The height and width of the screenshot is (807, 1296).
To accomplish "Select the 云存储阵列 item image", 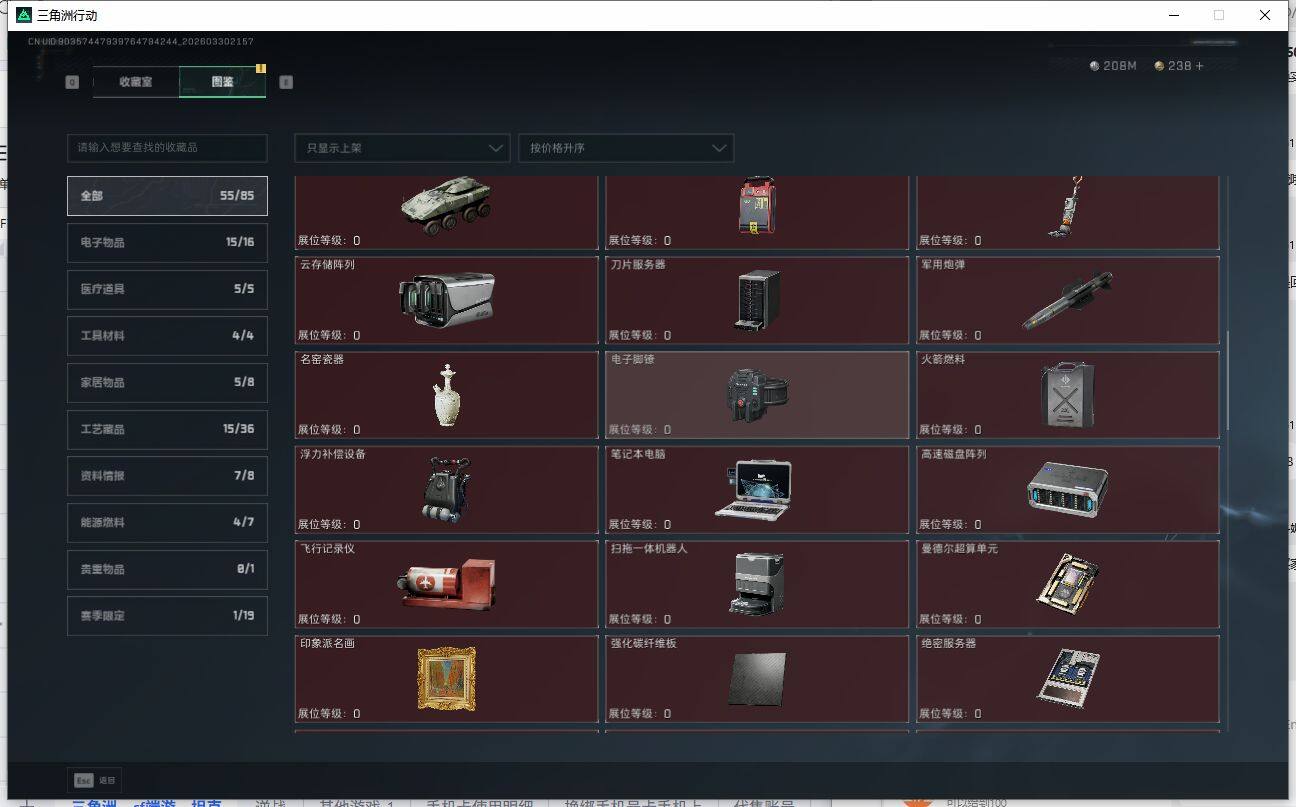I will pos(446,301).
